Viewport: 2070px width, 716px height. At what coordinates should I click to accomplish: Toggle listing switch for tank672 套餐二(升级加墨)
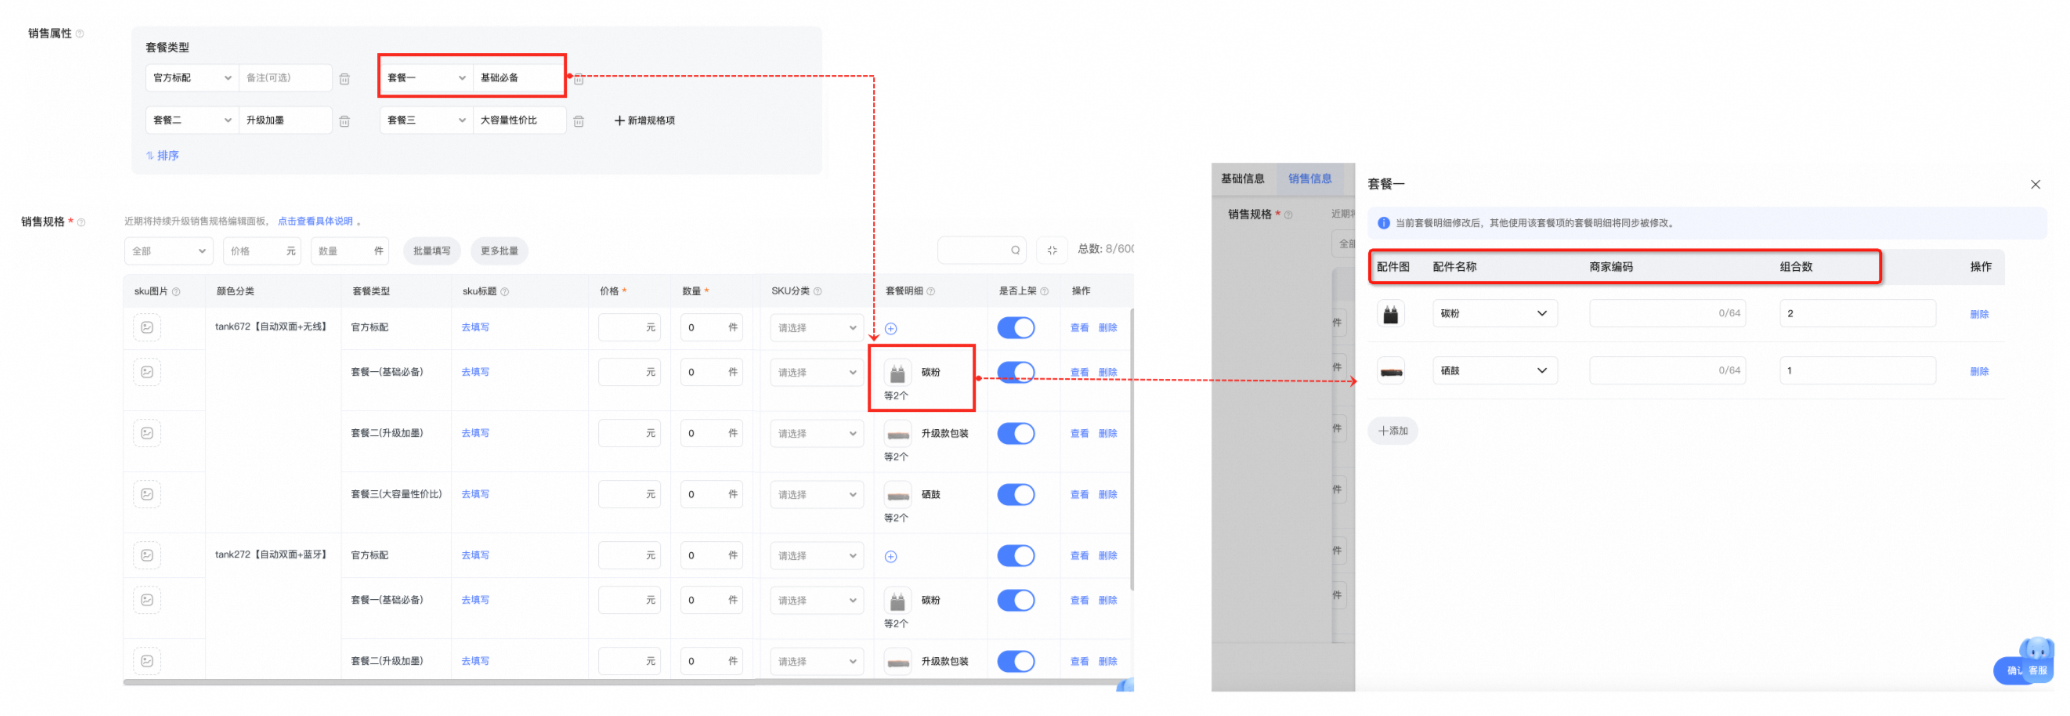tap(1016, 433)
